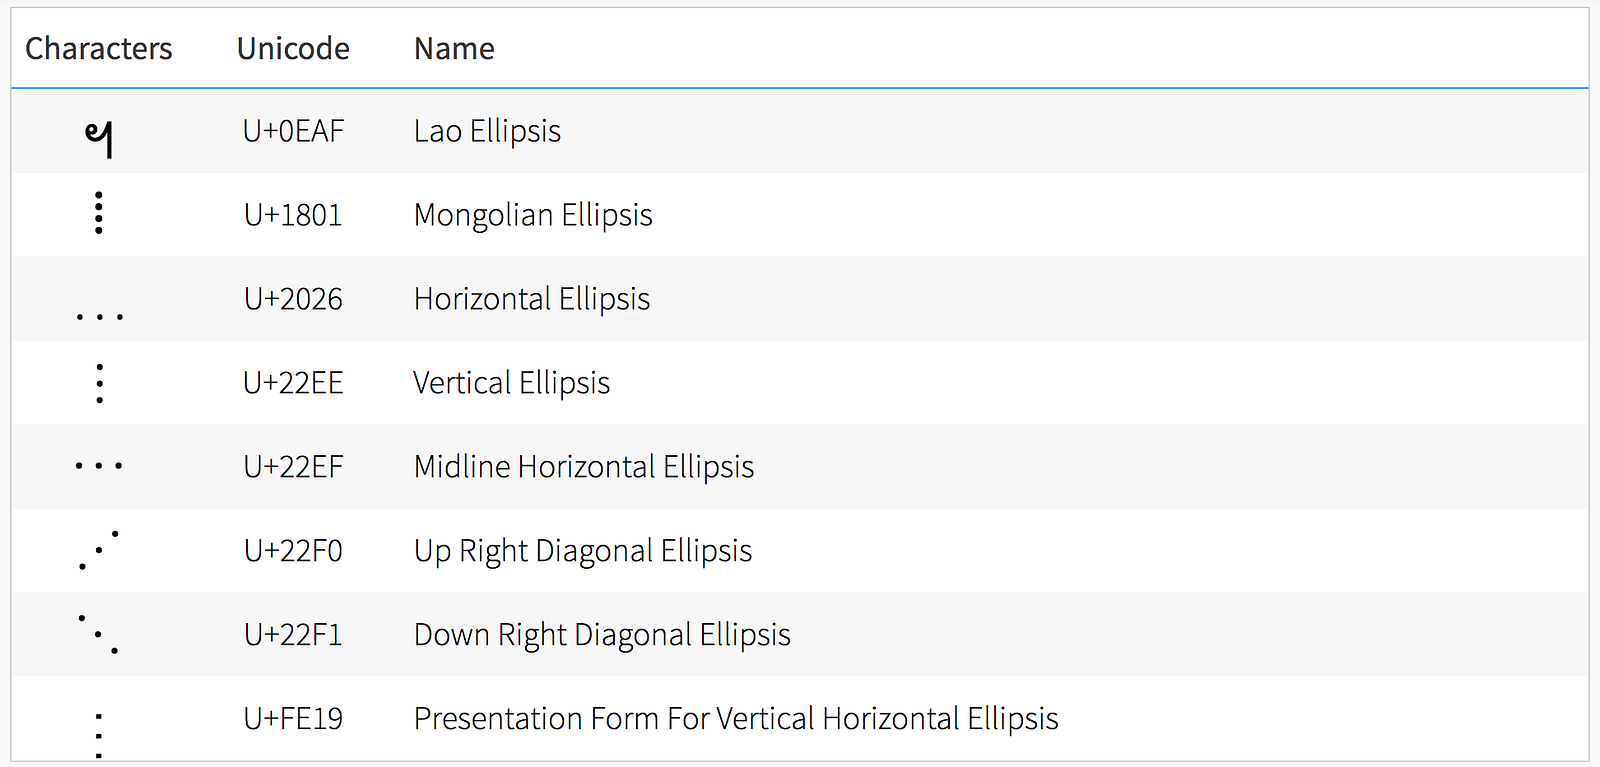Select the Lao Ellipsis name text
The image size is (1600, 767).
[487, 131]
